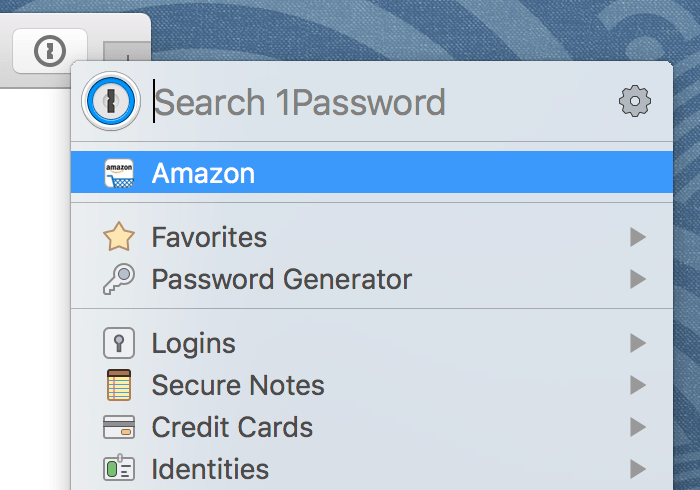Expand the Identities submenu arrow

coord(638,469)
